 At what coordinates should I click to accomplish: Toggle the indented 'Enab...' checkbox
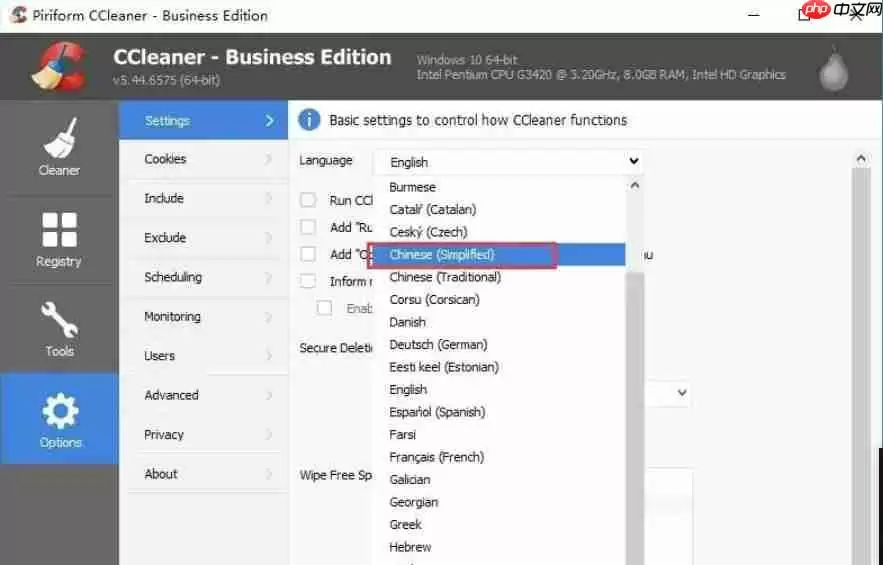pyautogui.click(x=325, y=308)
